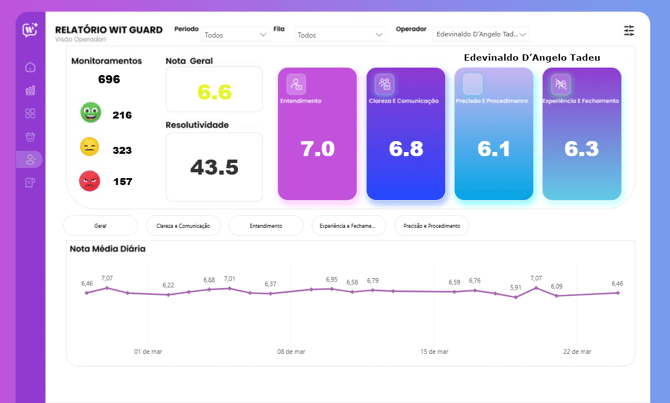Image resolution: width=670 pixels, height=403 pixels.
Task: Click the Clareza e Comunicação 6.8 card
Action: point(406,134)
